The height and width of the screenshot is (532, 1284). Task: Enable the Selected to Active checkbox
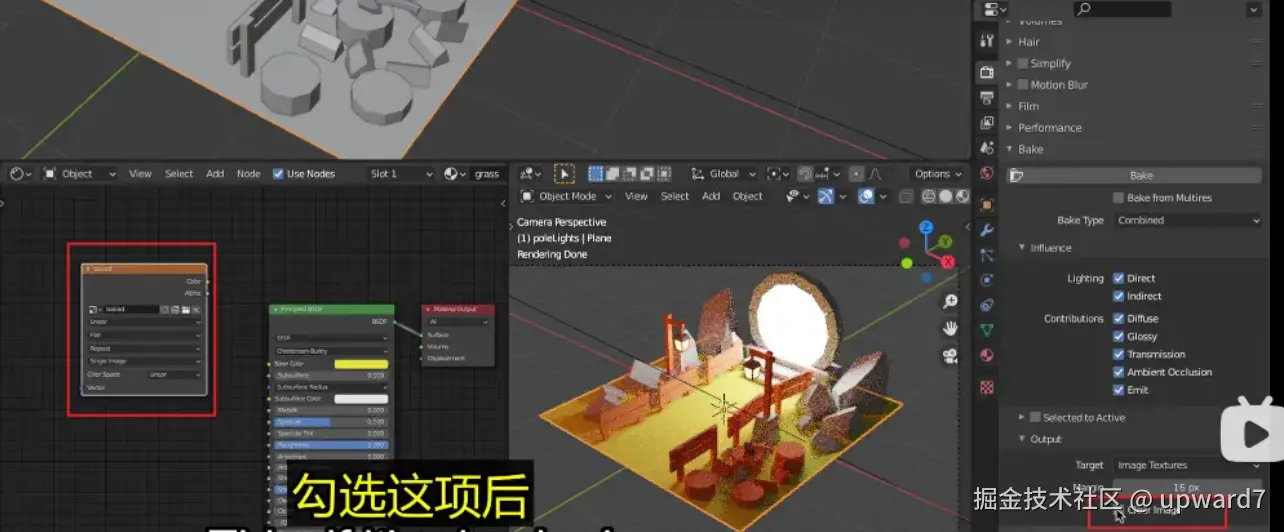coord(1036,418)
